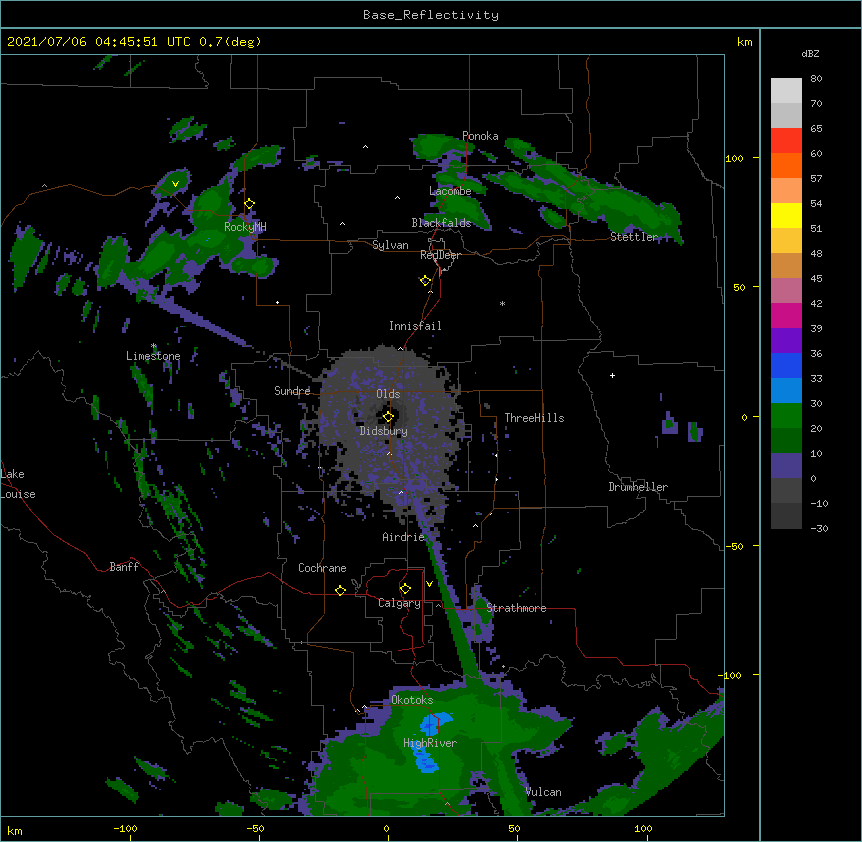Pick the bright yellow legend swatch

786,215
